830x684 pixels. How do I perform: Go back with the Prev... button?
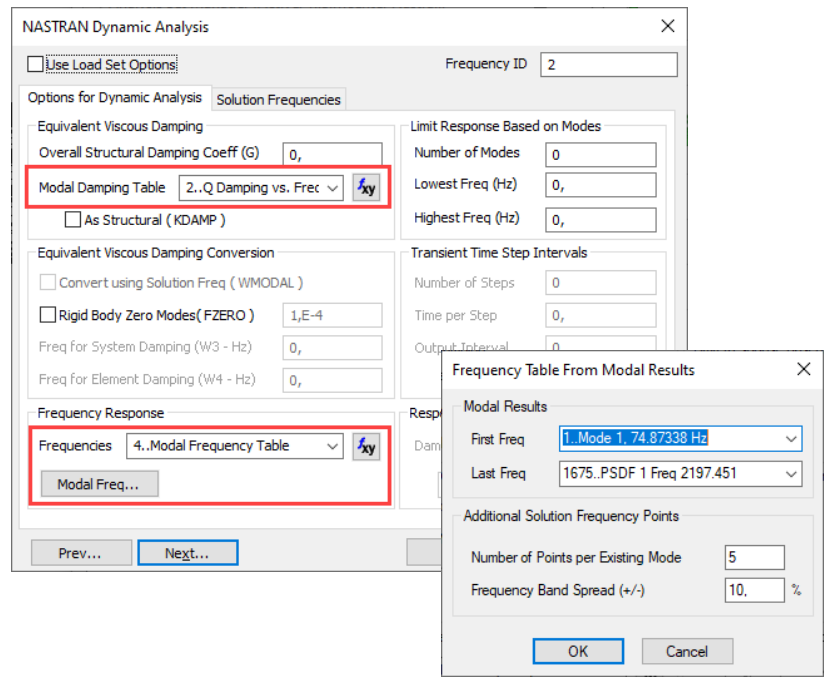(81, 553)
